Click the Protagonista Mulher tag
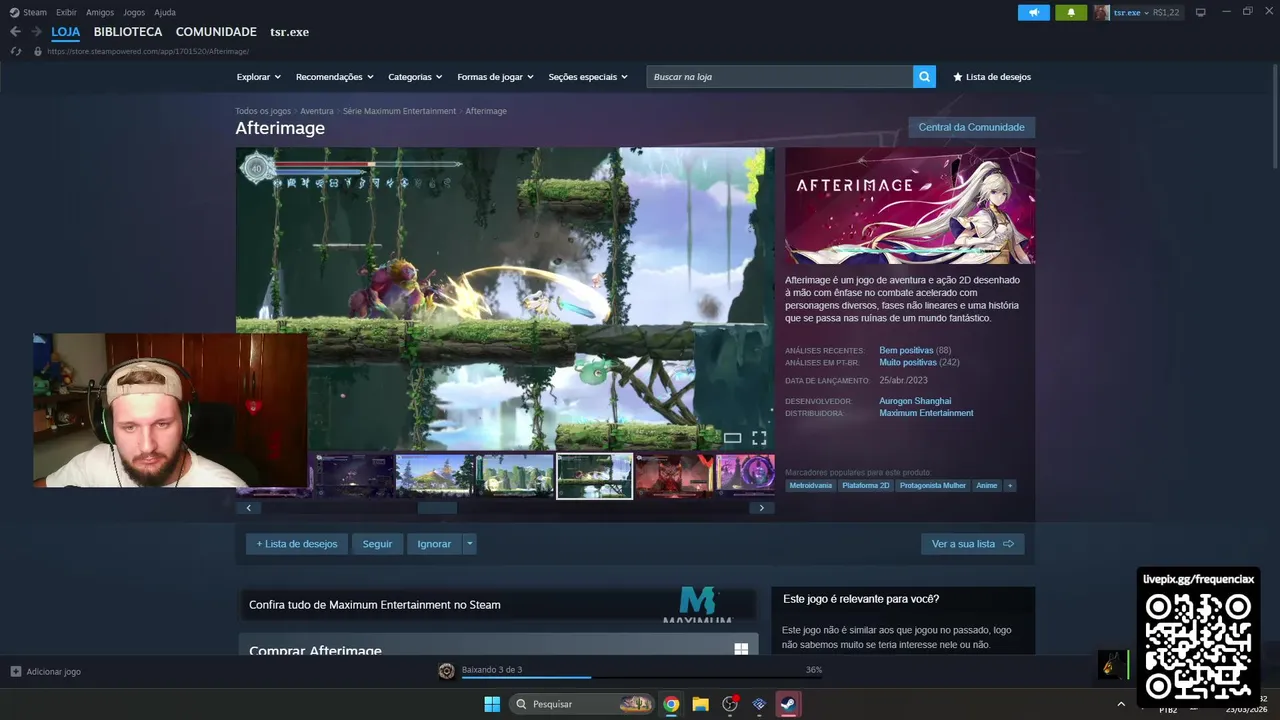 tap(932, 485)
